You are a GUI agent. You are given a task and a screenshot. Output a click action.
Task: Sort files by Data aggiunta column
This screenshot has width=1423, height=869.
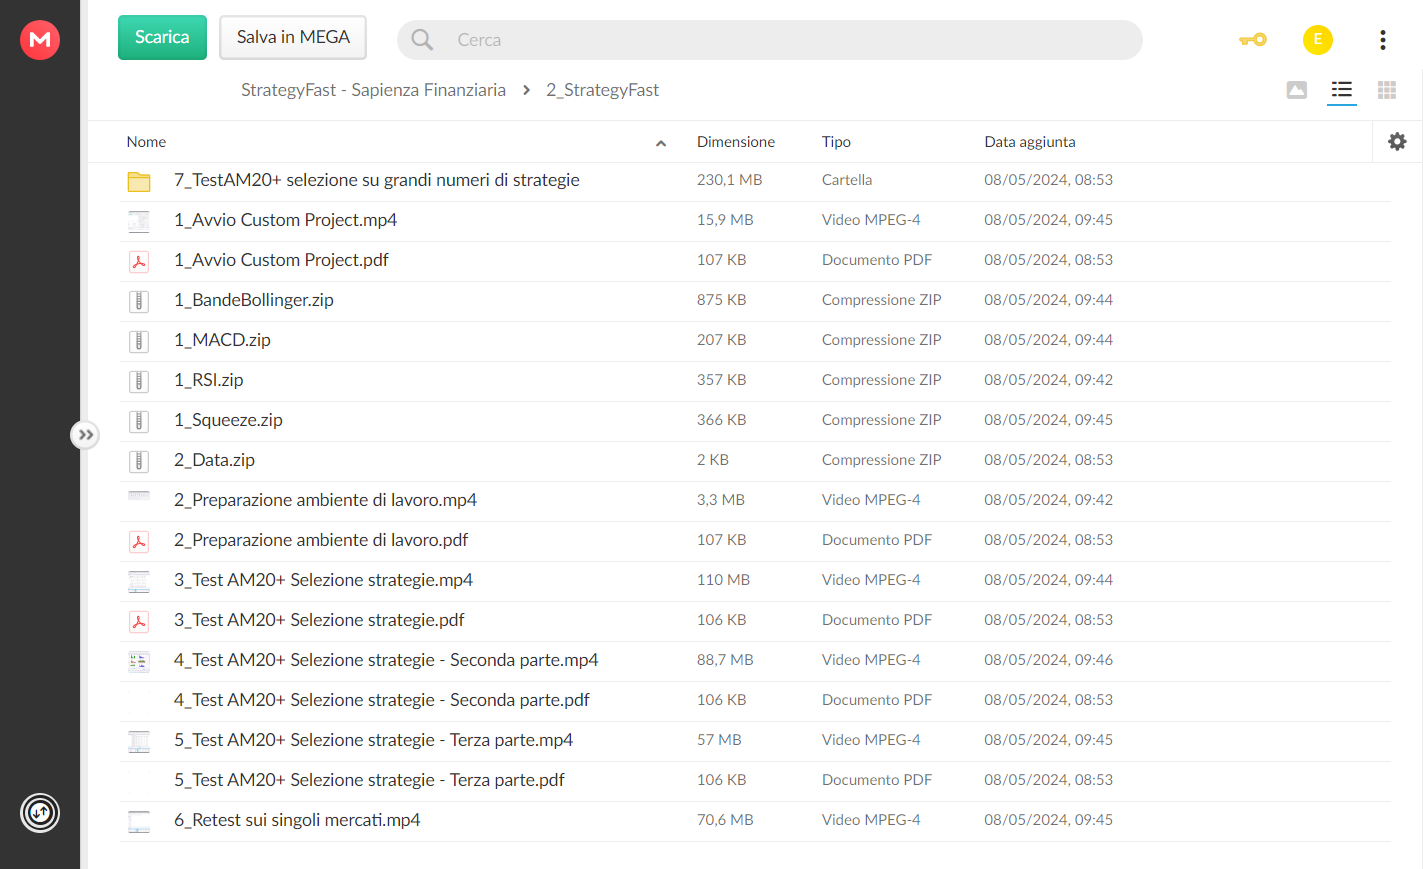(x=1030, y=142)
